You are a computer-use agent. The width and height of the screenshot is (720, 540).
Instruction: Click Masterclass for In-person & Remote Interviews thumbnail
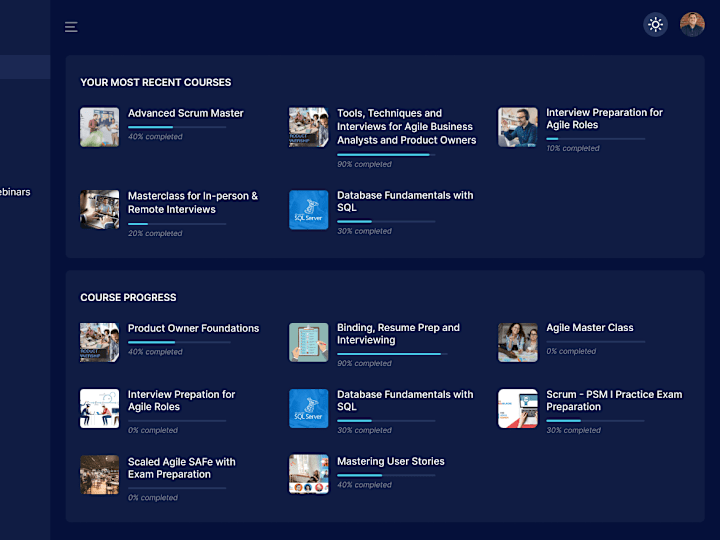[100, 210]
